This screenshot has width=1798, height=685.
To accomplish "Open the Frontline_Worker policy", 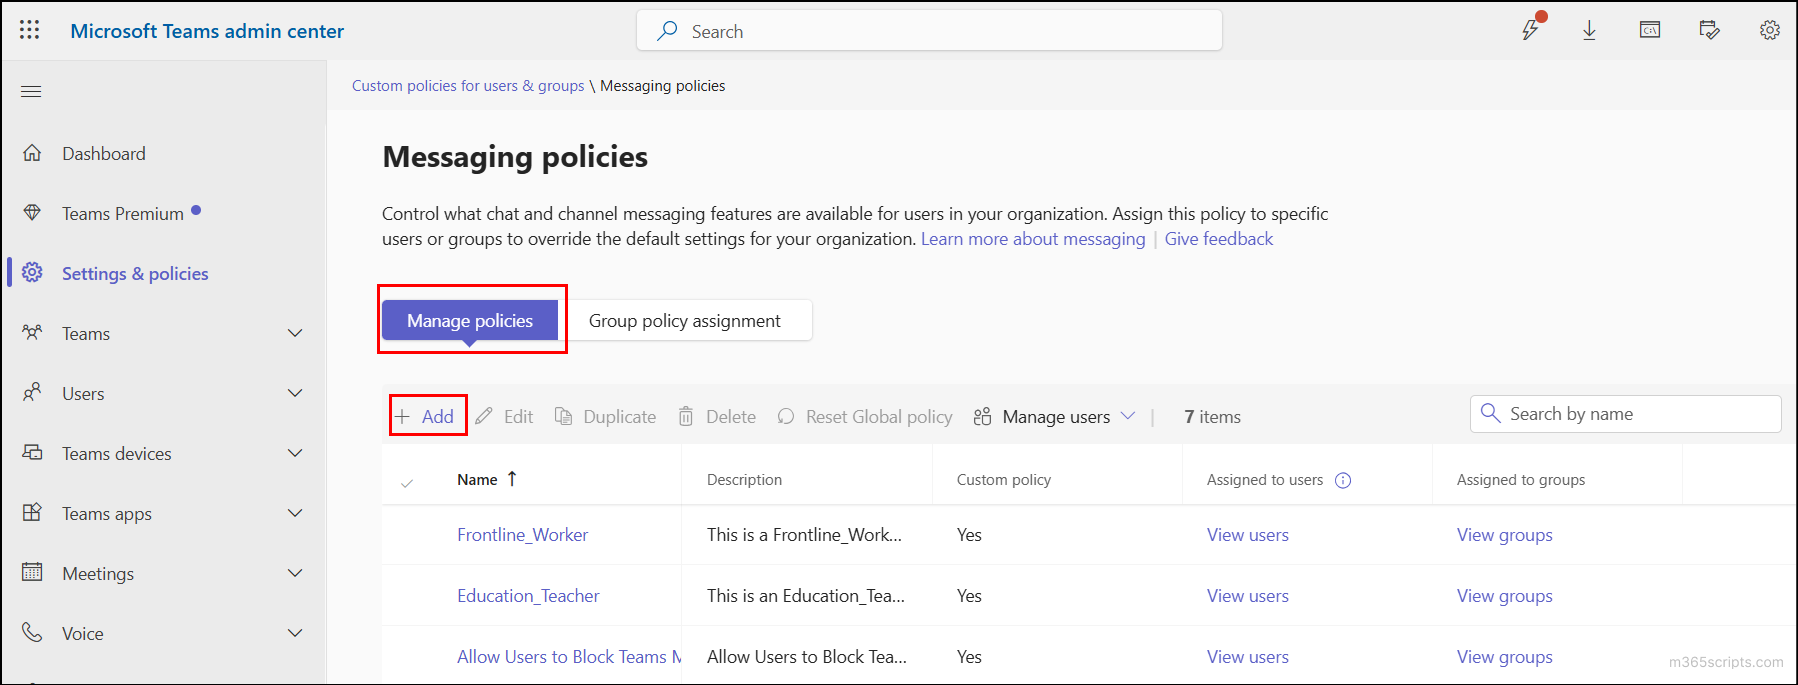I will 522,535.
